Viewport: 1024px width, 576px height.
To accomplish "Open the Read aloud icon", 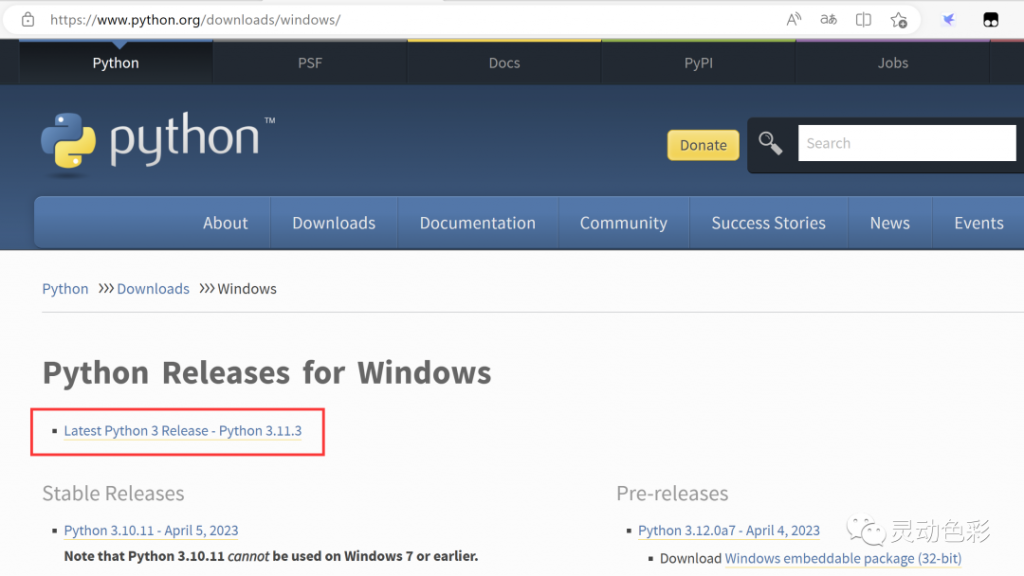I will [x=793, y=20].
